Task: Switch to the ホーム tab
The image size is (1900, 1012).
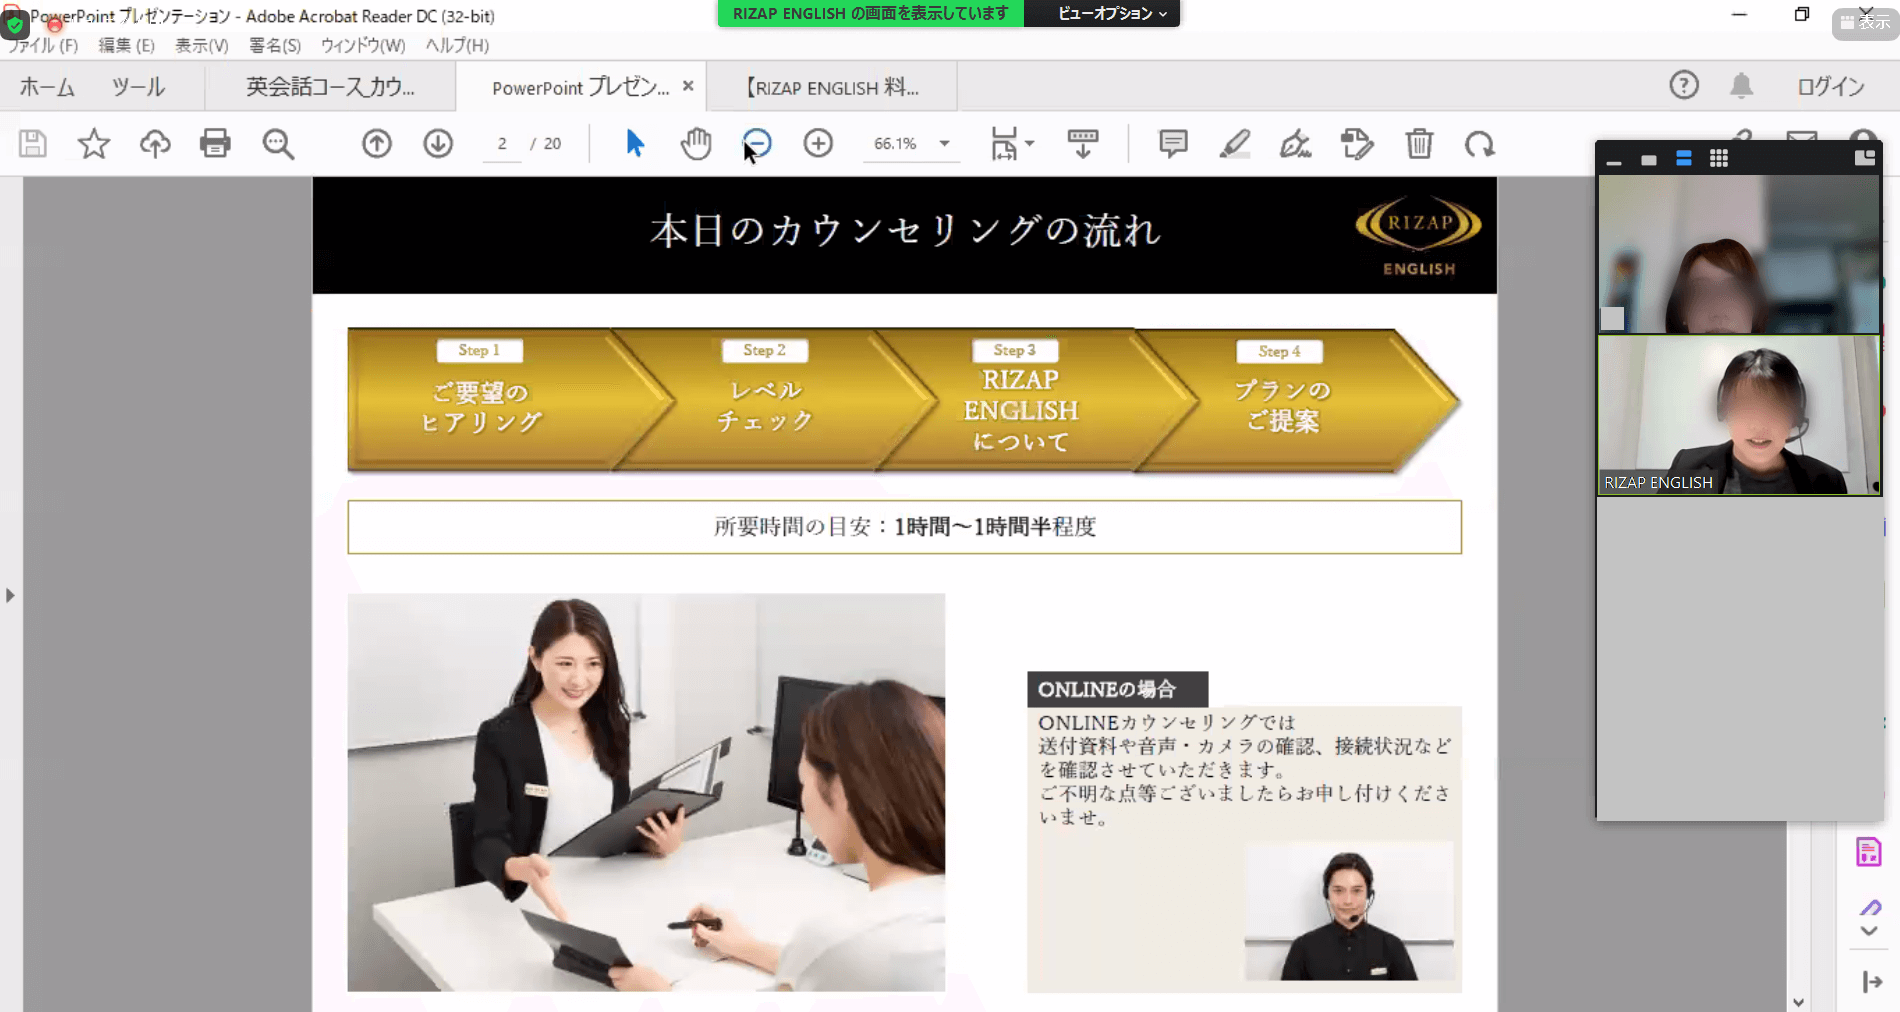Action: (x=47, y=87)
